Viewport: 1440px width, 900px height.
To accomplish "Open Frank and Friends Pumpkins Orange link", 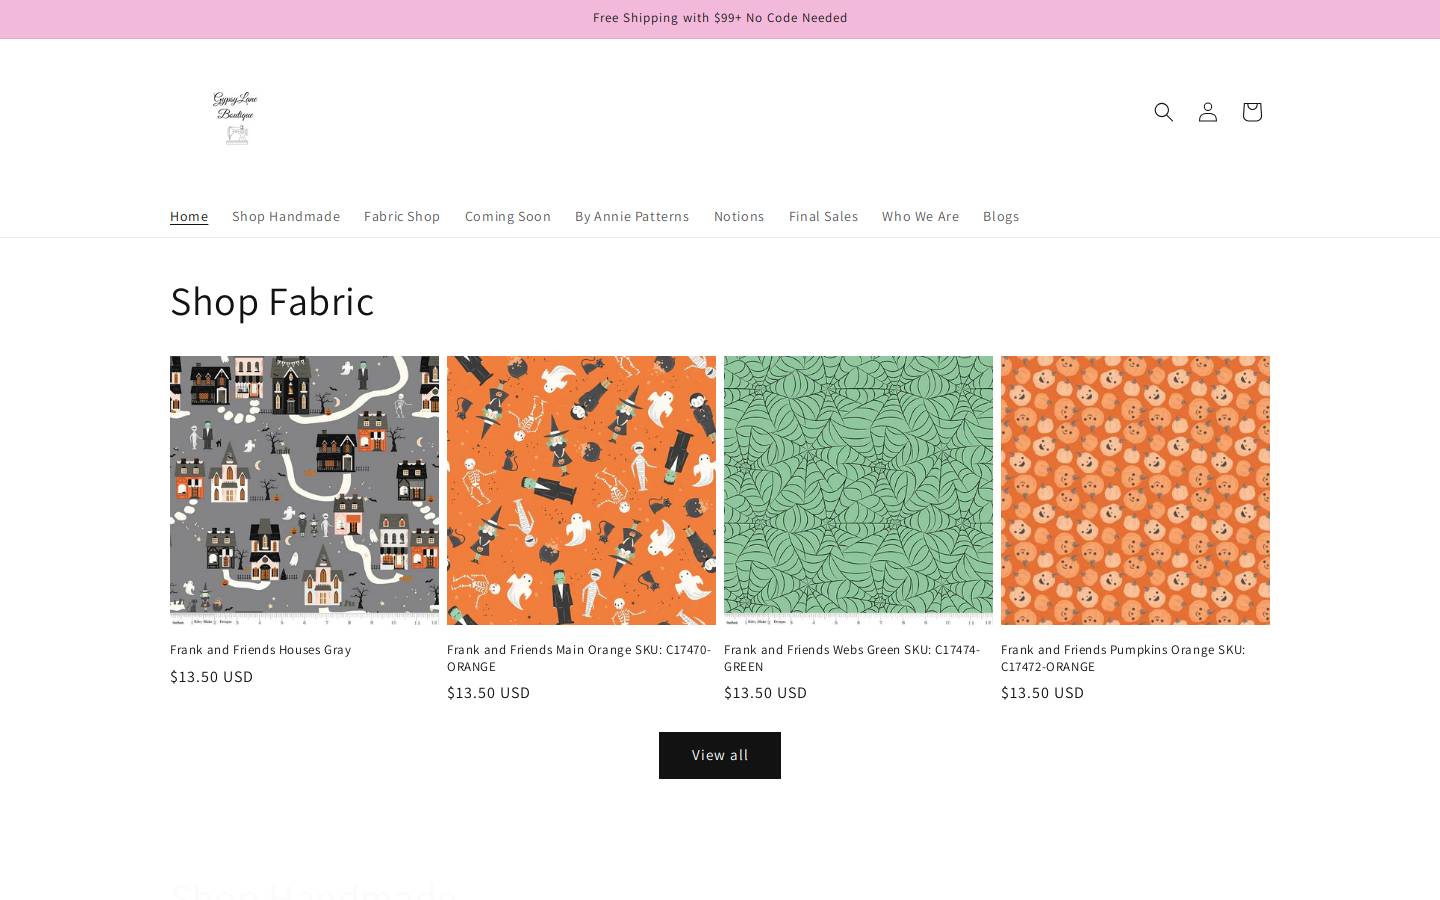I will pos(1123,658).
